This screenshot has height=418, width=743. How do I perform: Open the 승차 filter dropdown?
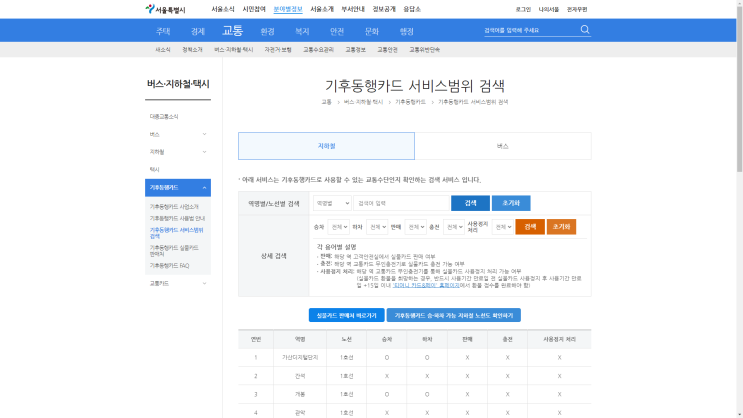pos(338,227)
